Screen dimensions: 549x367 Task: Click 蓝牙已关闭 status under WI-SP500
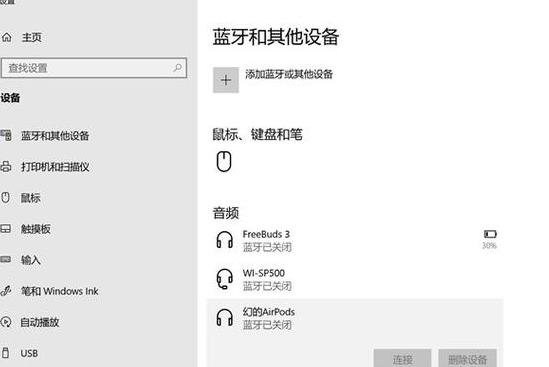click(267, 286)
